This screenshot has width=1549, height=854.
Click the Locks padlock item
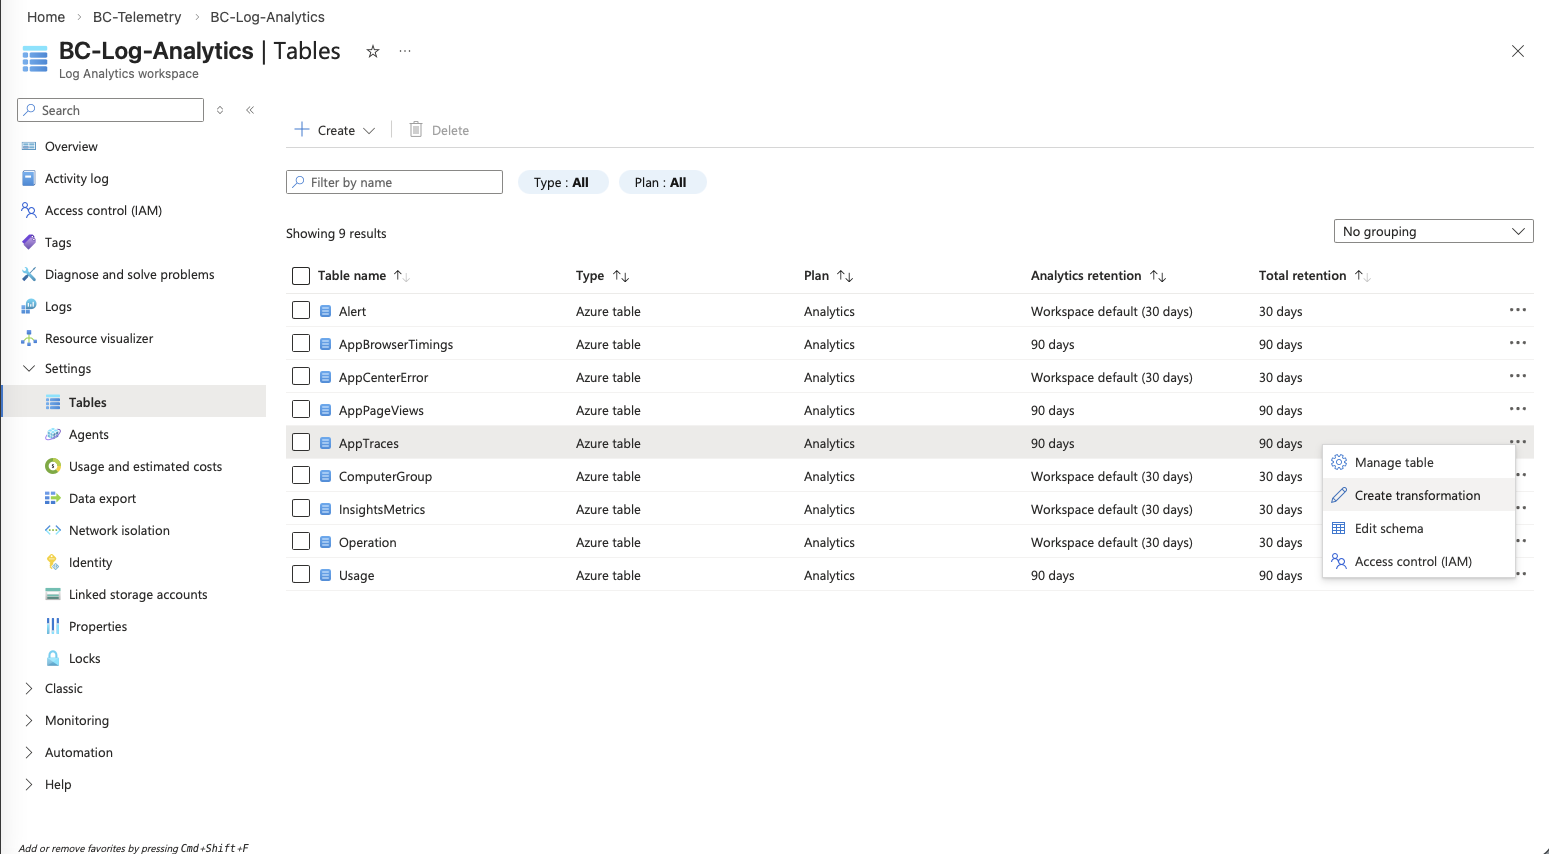coord(84,658)
